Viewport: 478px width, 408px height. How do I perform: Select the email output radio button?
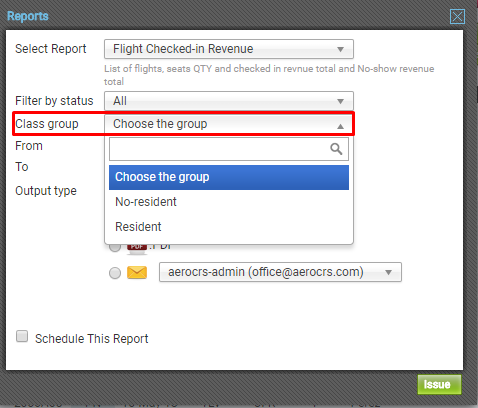pos(115,273)
